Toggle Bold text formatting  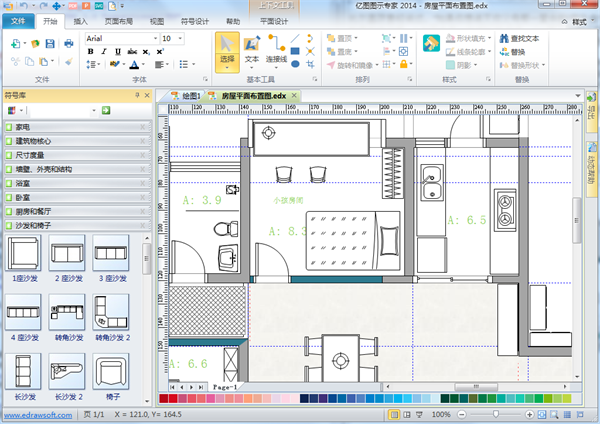click(90, 51)
